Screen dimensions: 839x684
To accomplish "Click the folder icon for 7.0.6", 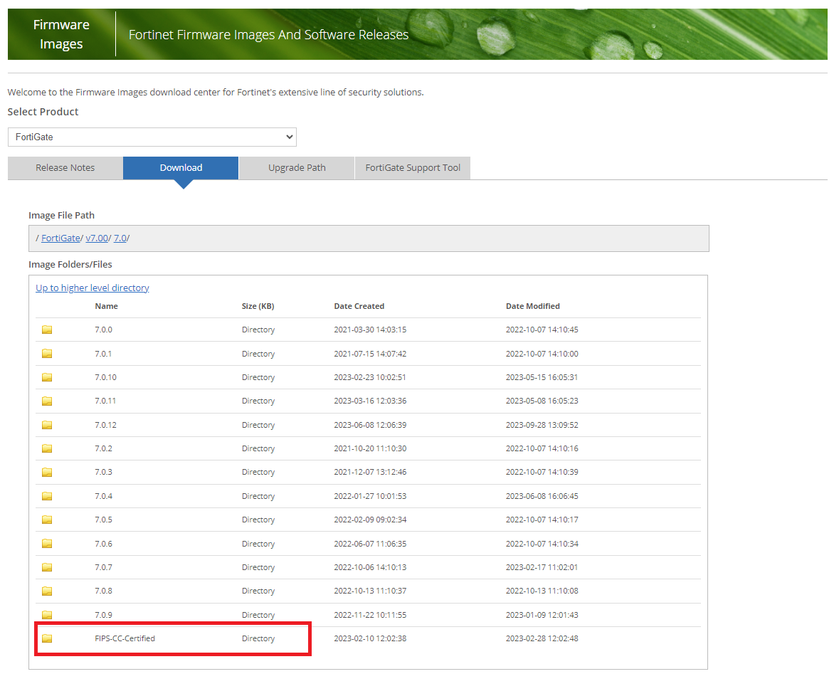I will [47, 544].
